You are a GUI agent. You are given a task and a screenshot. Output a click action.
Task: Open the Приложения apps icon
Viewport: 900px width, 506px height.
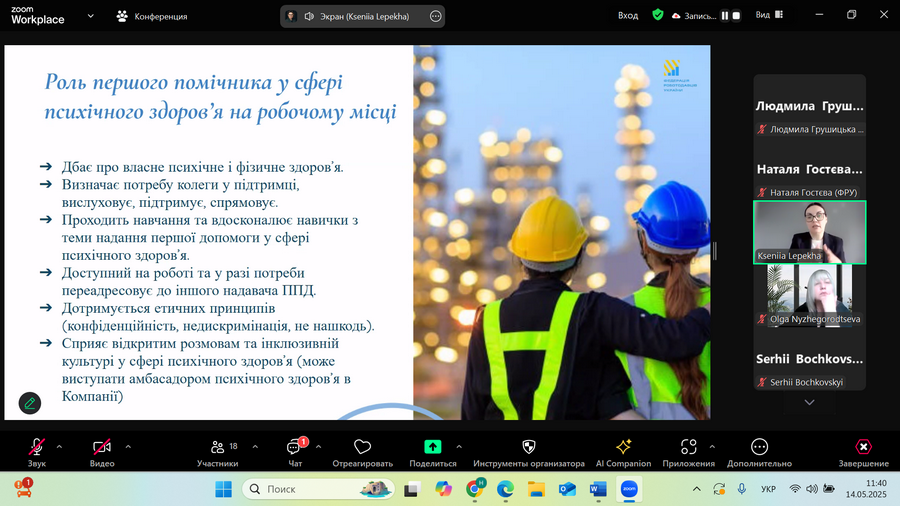point(688,447)
